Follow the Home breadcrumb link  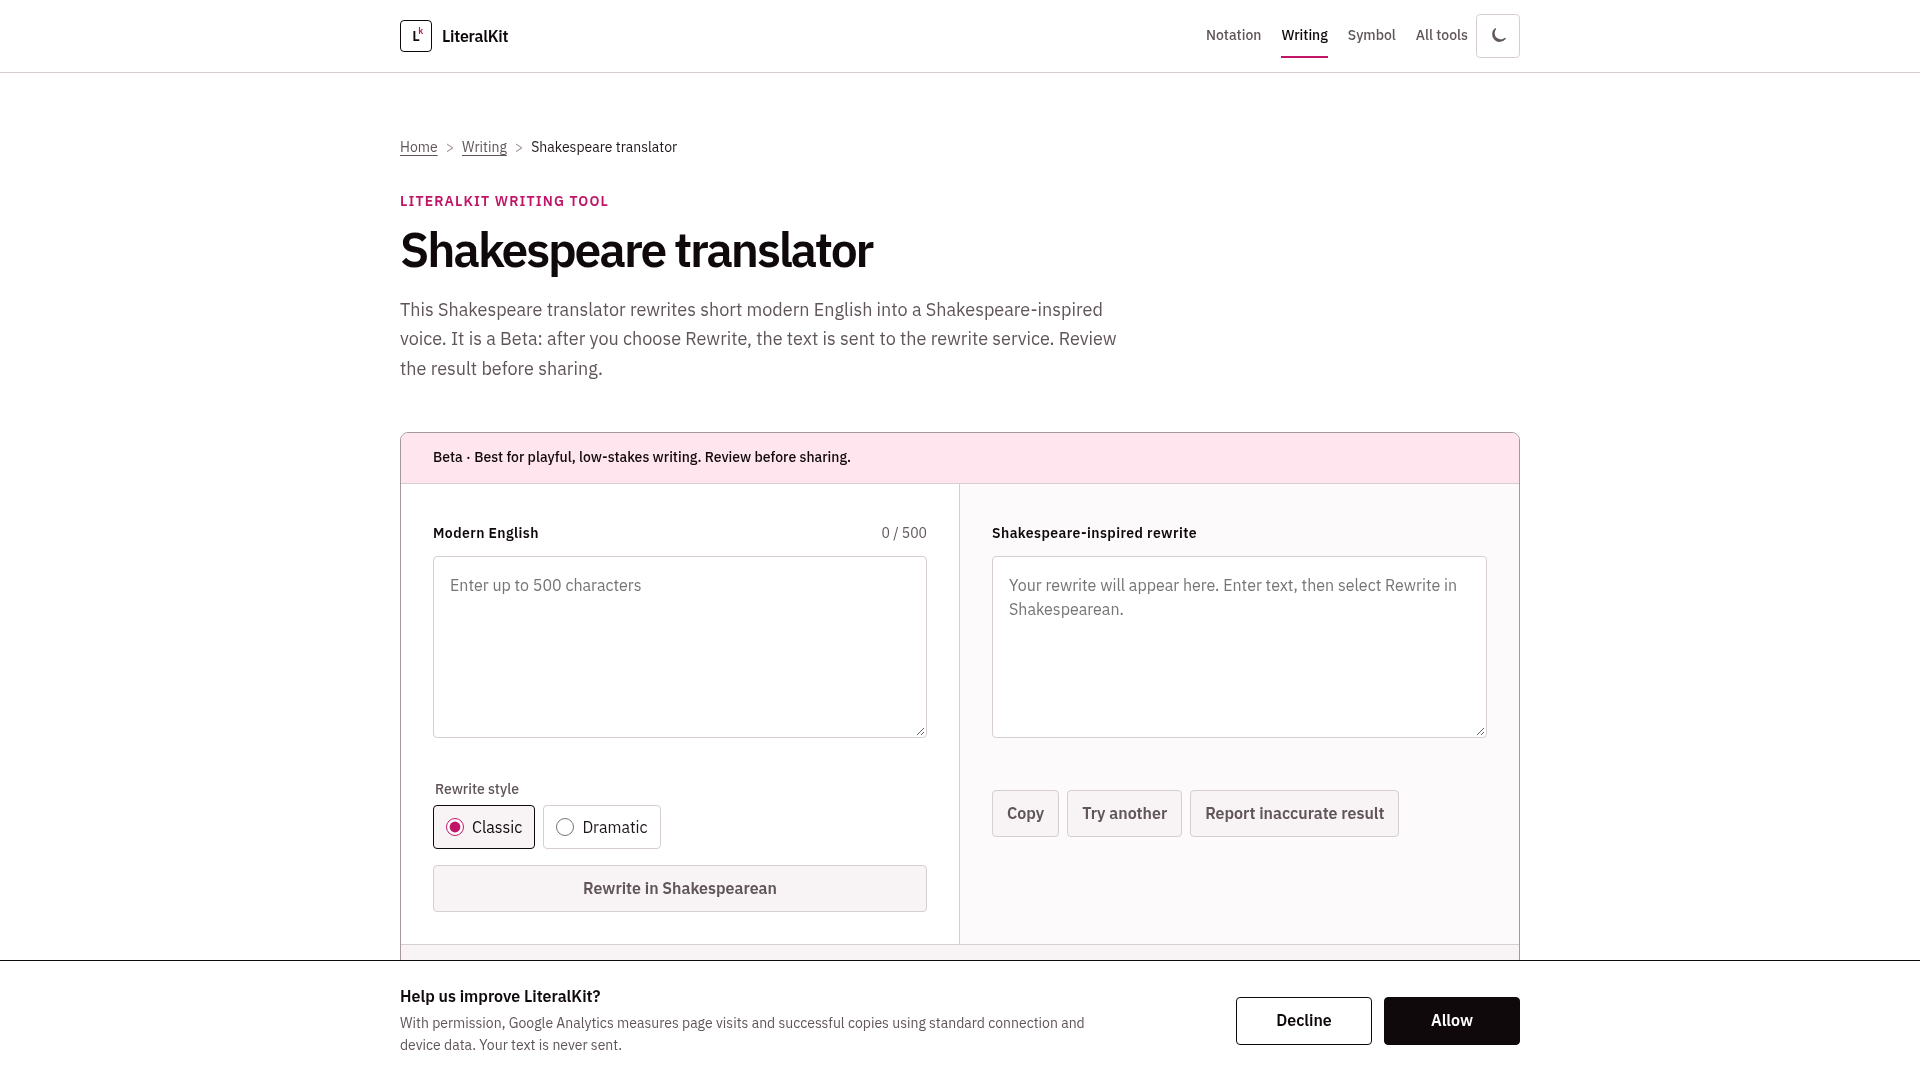[418, 147]
